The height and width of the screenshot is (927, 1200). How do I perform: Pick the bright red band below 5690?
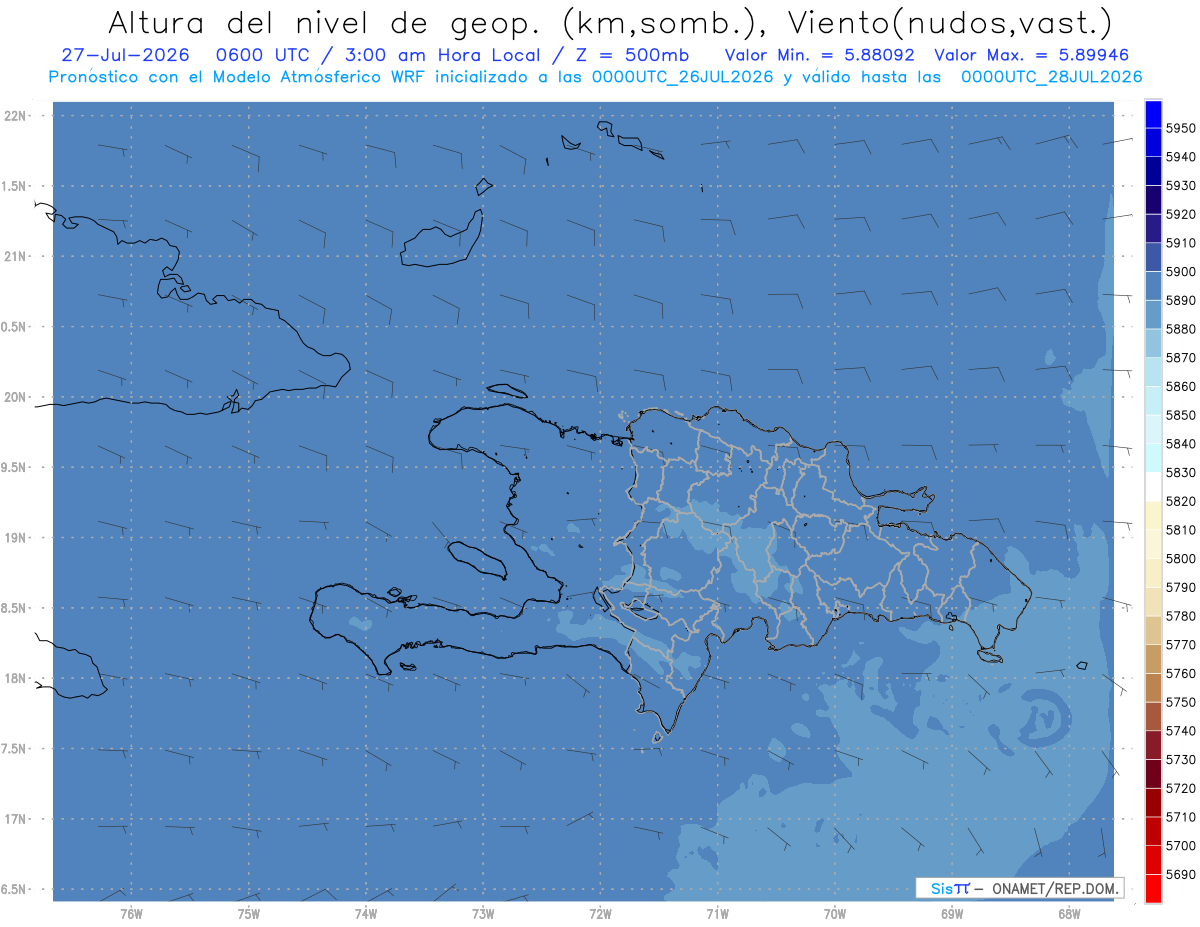(x=1153, y=888)
